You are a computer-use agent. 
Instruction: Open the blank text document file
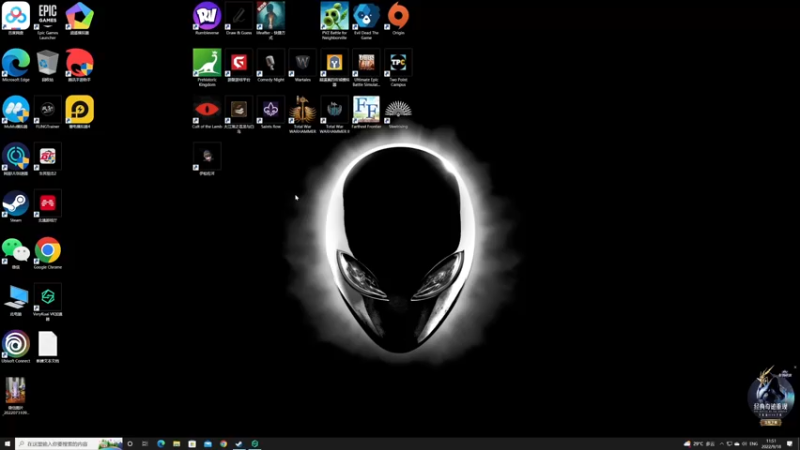point(47,347)
